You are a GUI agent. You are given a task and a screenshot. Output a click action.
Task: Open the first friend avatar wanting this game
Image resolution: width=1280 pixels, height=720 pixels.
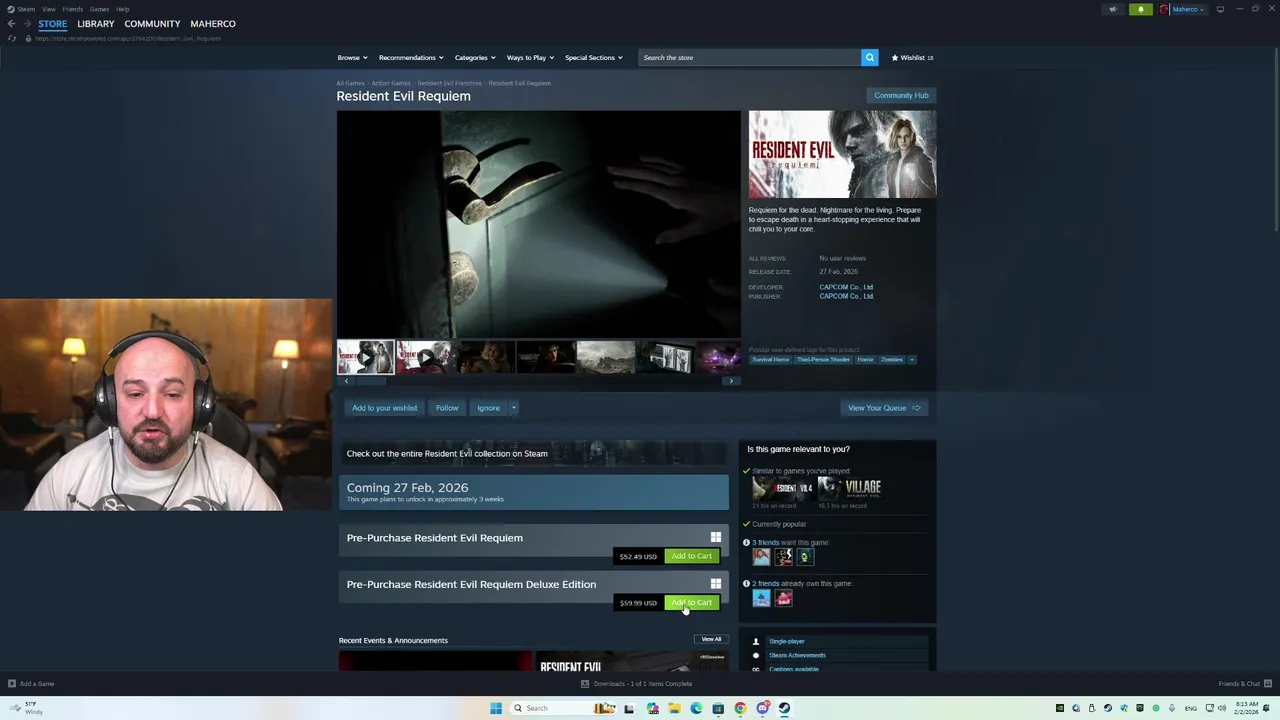click(x=761, y=557)
